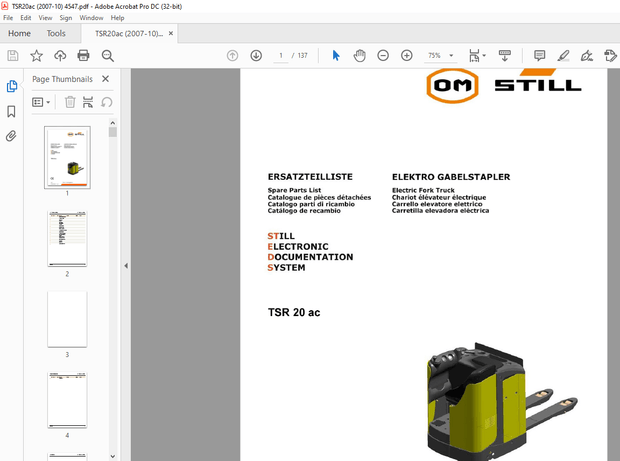Image resolution: width=620 pixels, height=461 pixels.
Task: Print the document with printer icon
Action: click(83, 56)
